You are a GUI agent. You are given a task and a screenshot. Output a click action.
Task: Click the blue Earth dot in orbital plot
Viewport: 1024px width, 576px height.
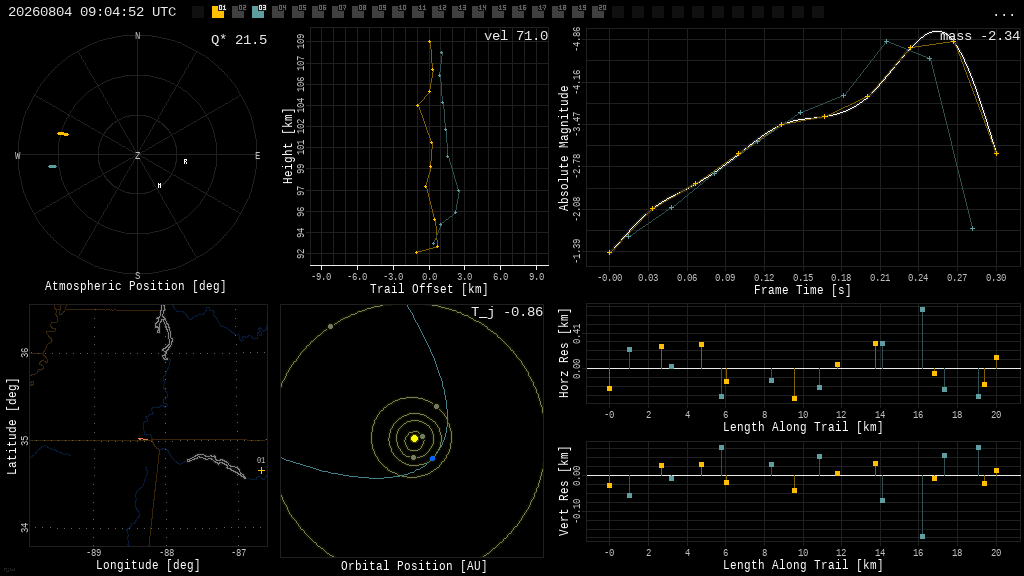coord(432,458)
